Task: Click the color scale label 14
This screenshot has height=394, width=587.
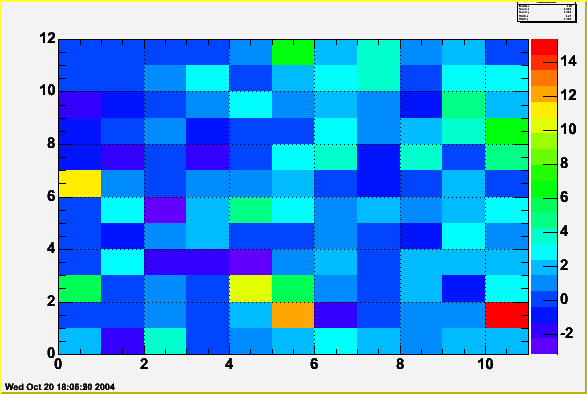Action: [569, 61]
